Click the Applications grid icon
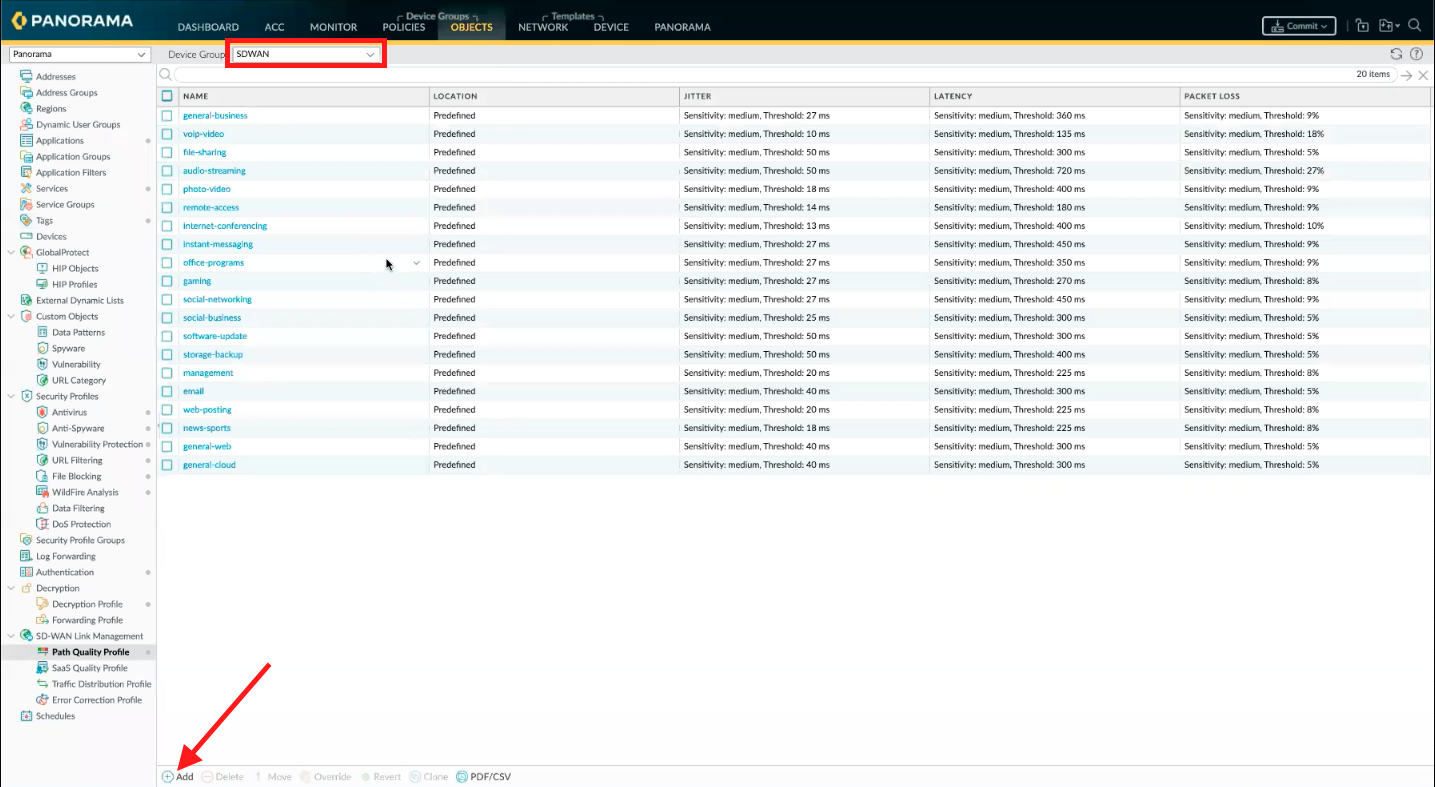Viewport: 1435px width, 787px height. coord(27,140)
